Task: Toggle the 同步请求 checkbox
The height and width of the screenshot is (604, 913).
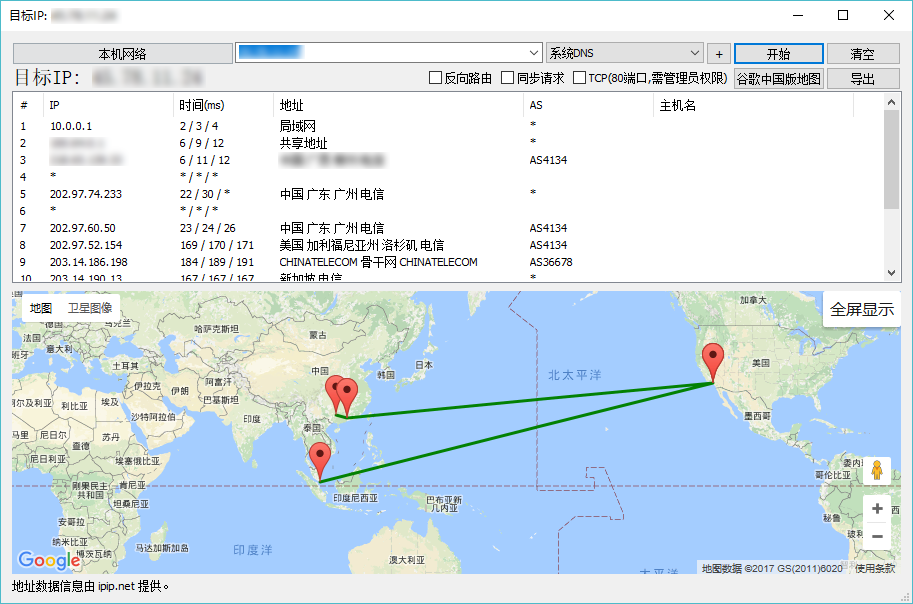Action: point(507,78)
